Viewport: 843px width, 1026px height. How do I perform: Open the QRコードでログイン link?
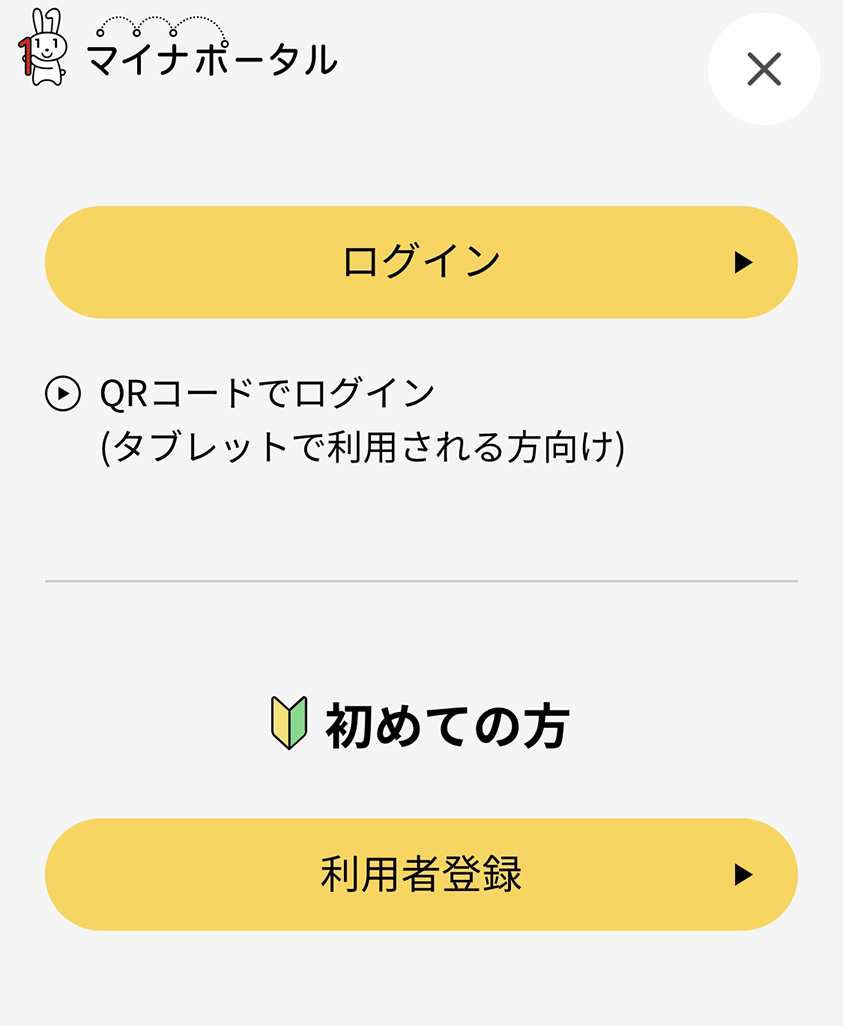267,394
